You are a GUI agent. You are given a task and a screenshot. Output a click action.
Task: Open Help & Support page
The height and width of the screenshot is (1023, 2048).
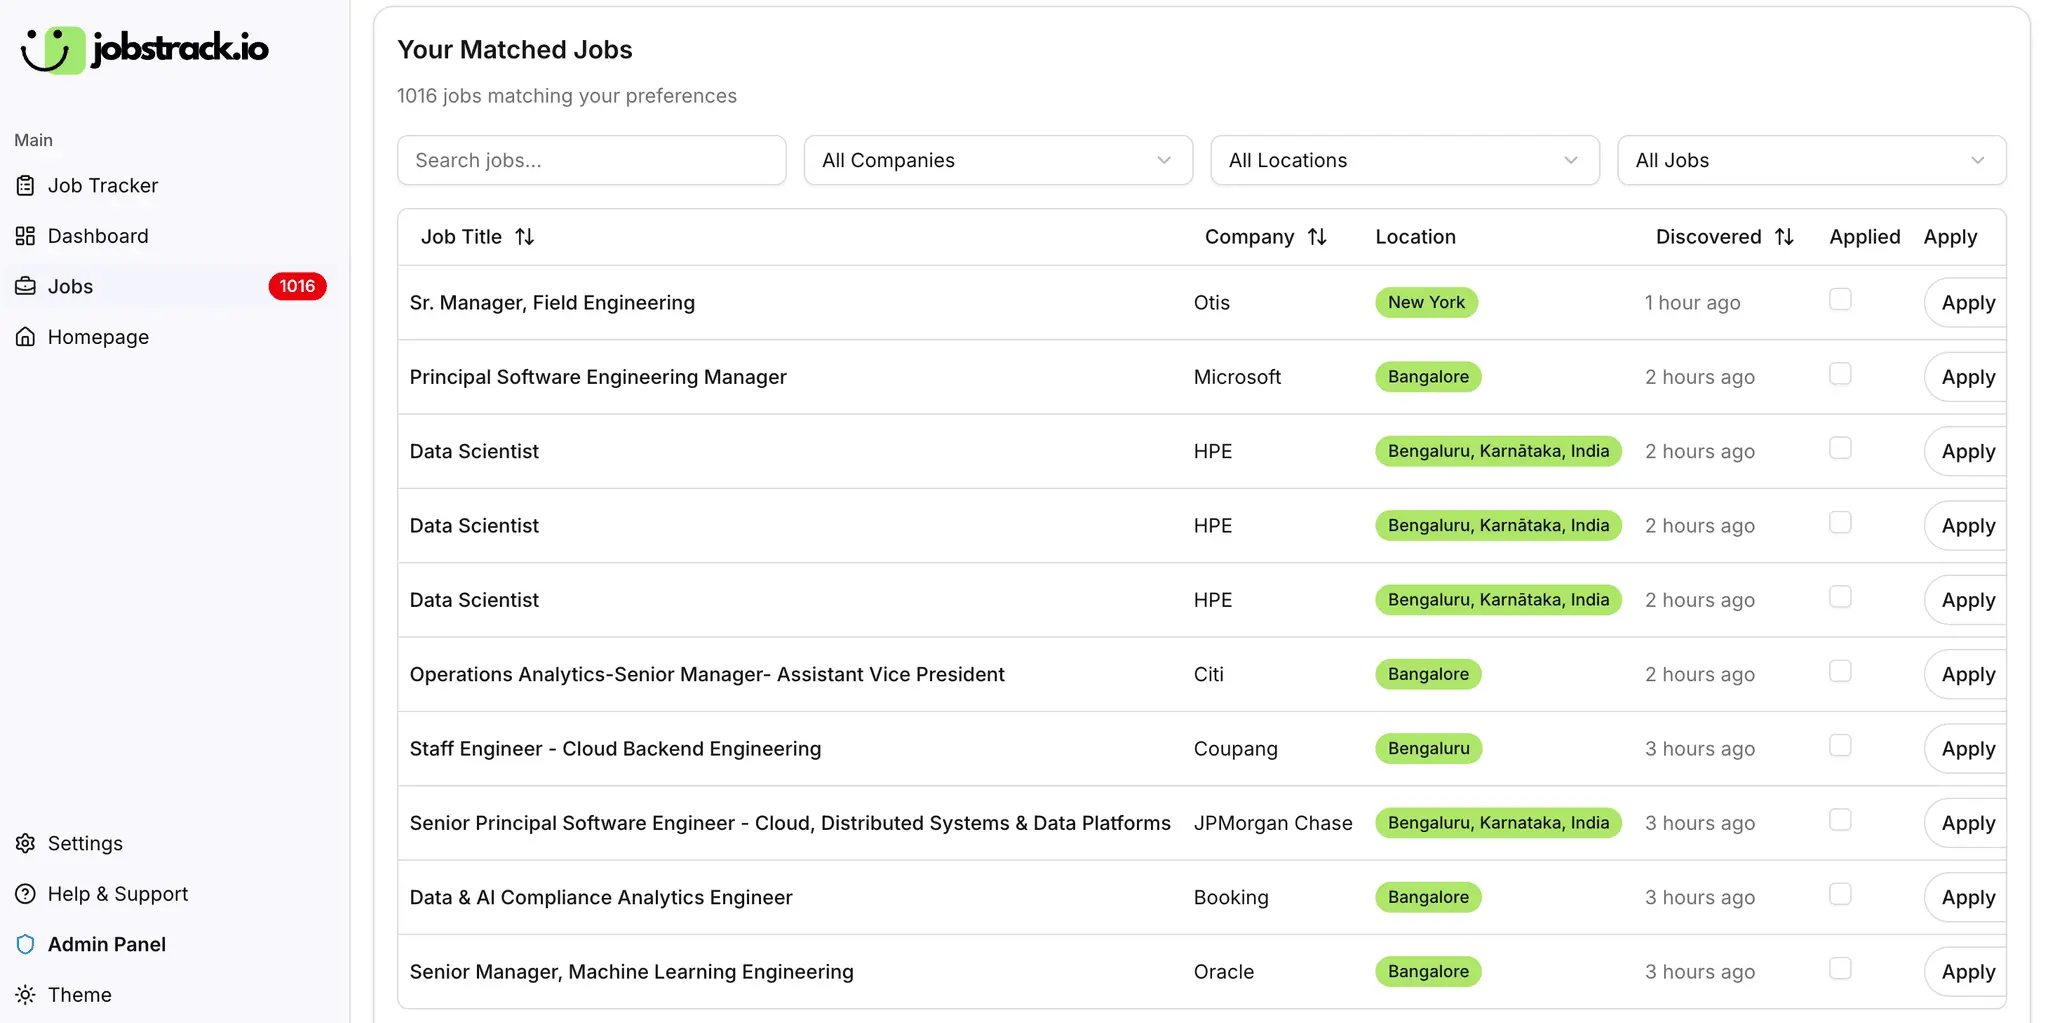170,894
